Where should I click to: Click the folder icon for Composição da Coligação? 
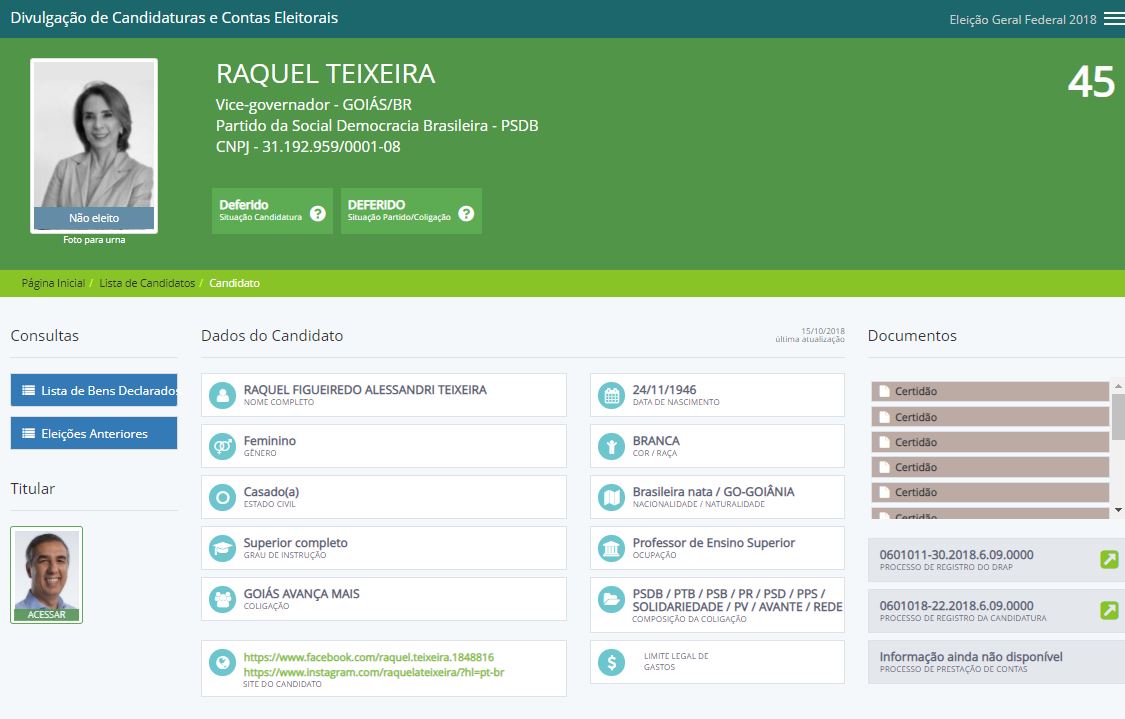pos(611,599)
